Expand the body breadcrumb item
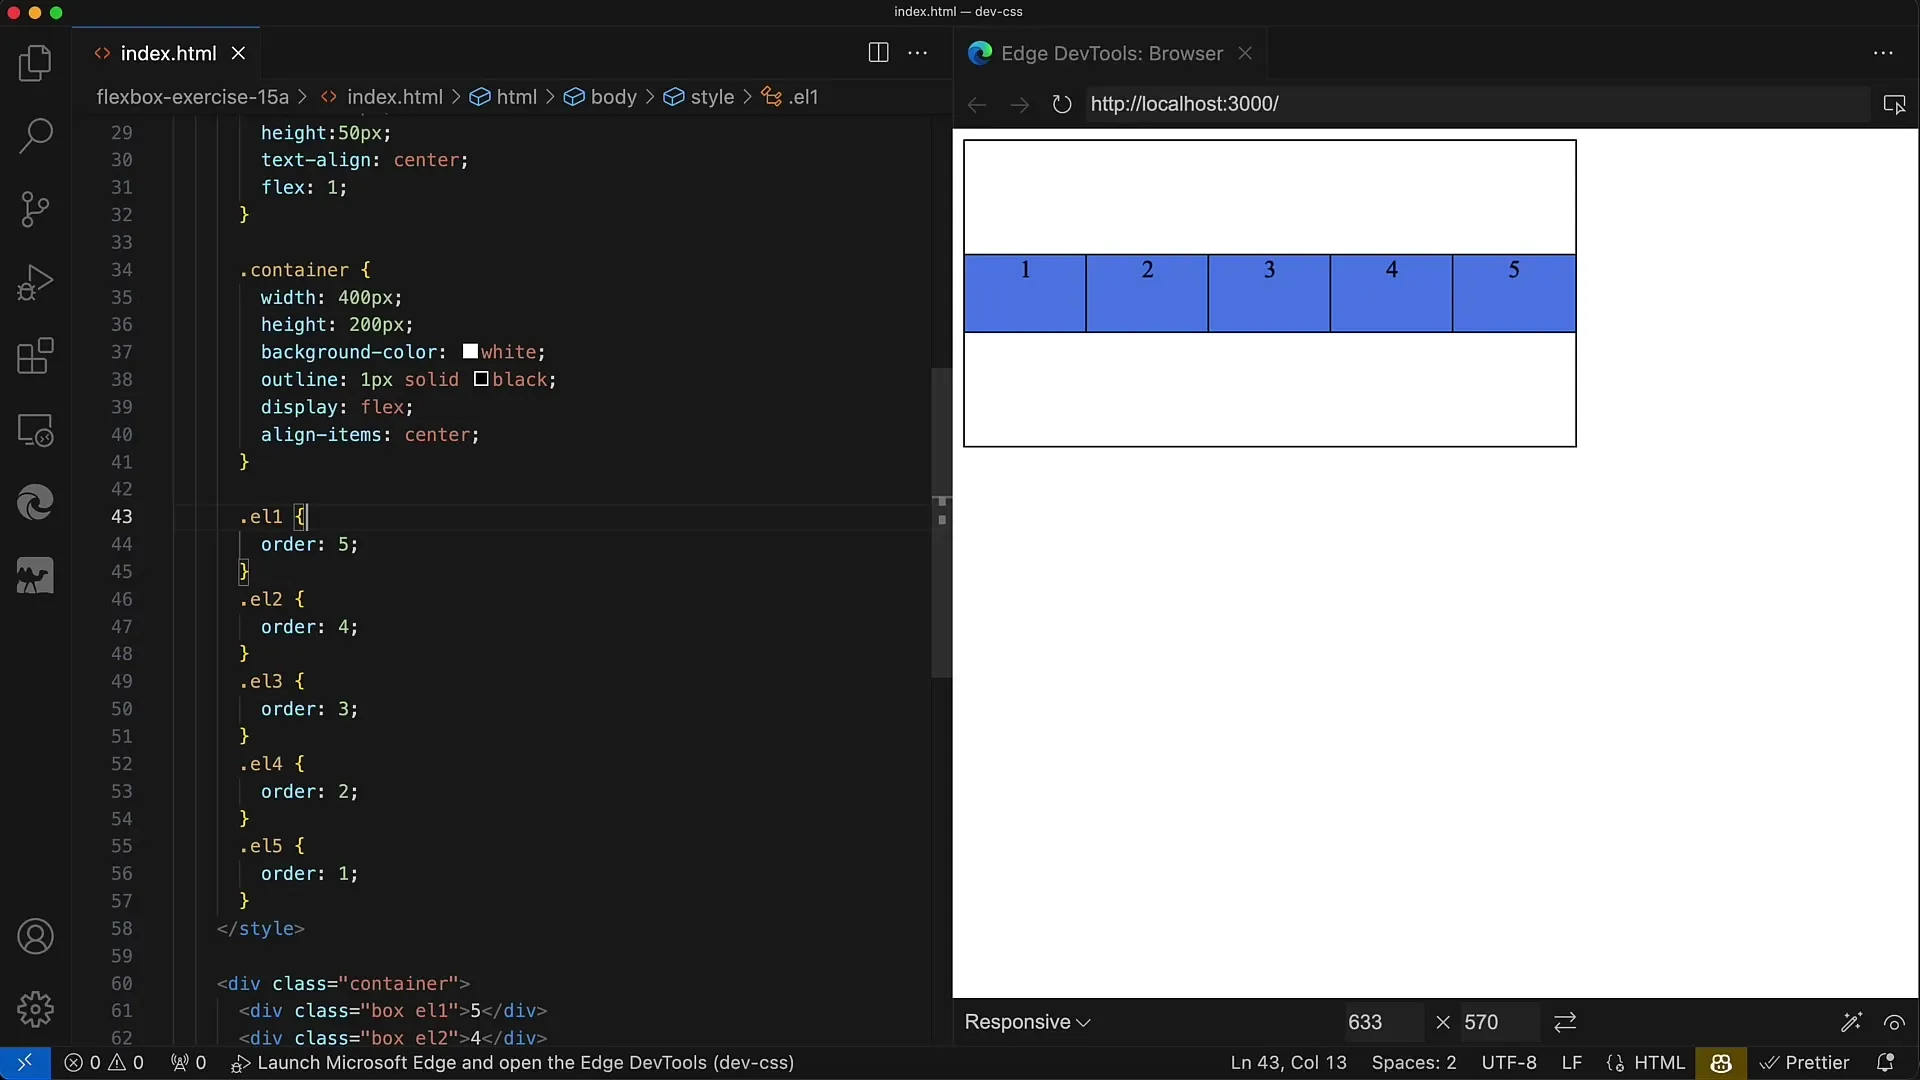This screenshot has width=1920, height=1080. coord(613,97)
